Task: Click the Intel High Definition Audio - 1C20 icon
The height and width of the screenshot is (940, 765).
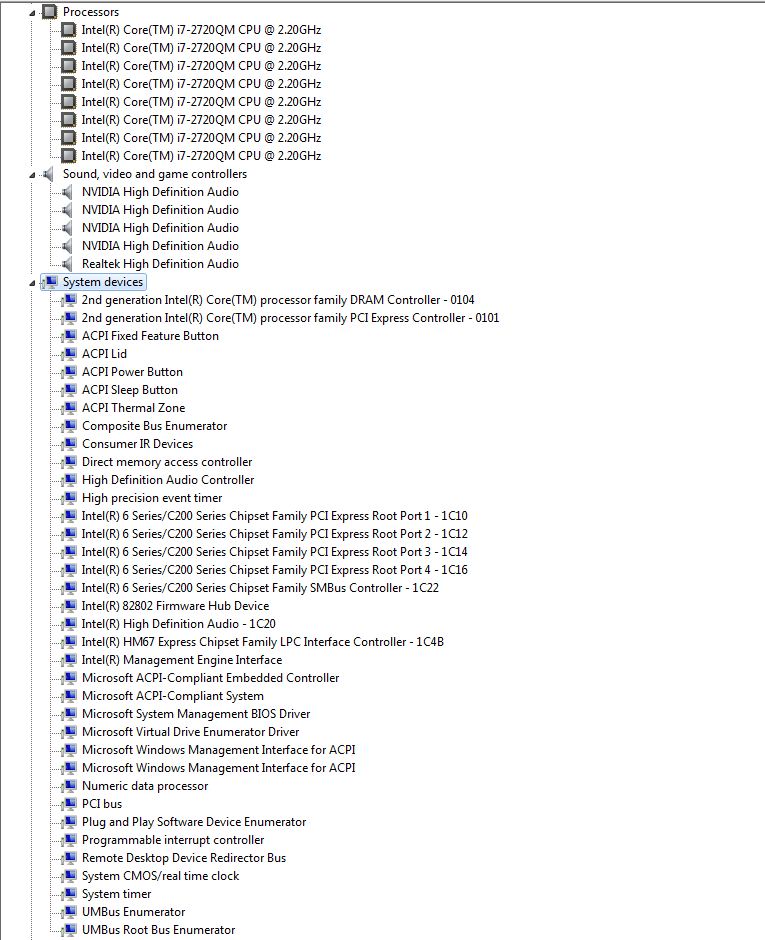Action: point(70,623)
